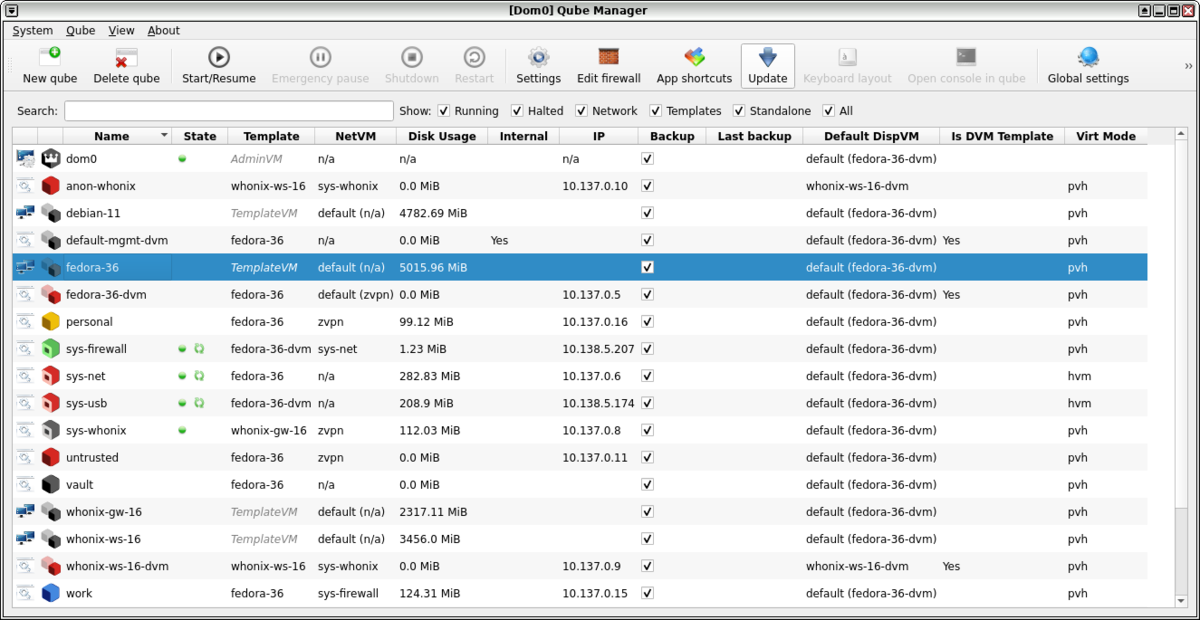Click anon-whonix red cube icon
Image resolution: width=1200 pixels, height=620 pixels.
(x=51, y=185)
